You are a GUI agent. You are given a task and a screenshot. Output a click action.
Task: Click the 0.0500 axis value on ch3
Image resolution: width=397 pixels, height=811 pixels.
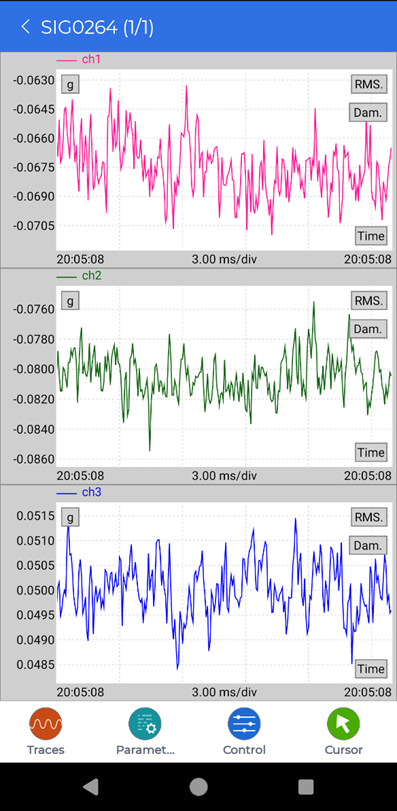coord(35,590)
